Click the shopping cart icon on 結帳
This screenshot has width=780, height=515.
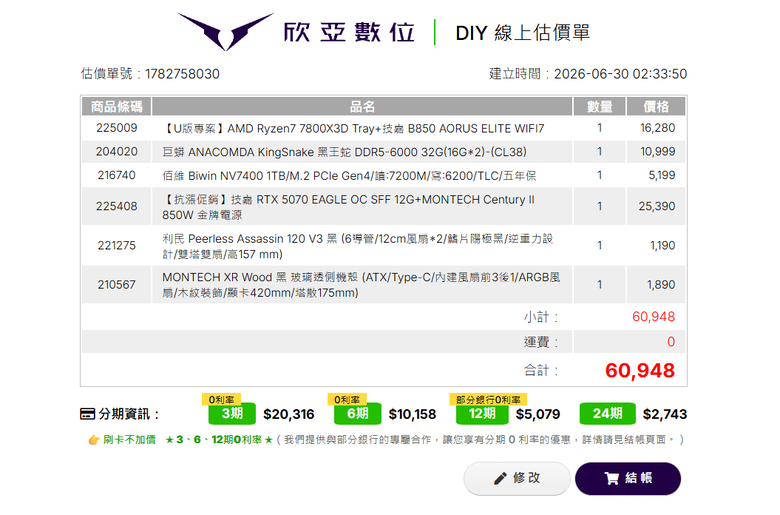612,479
